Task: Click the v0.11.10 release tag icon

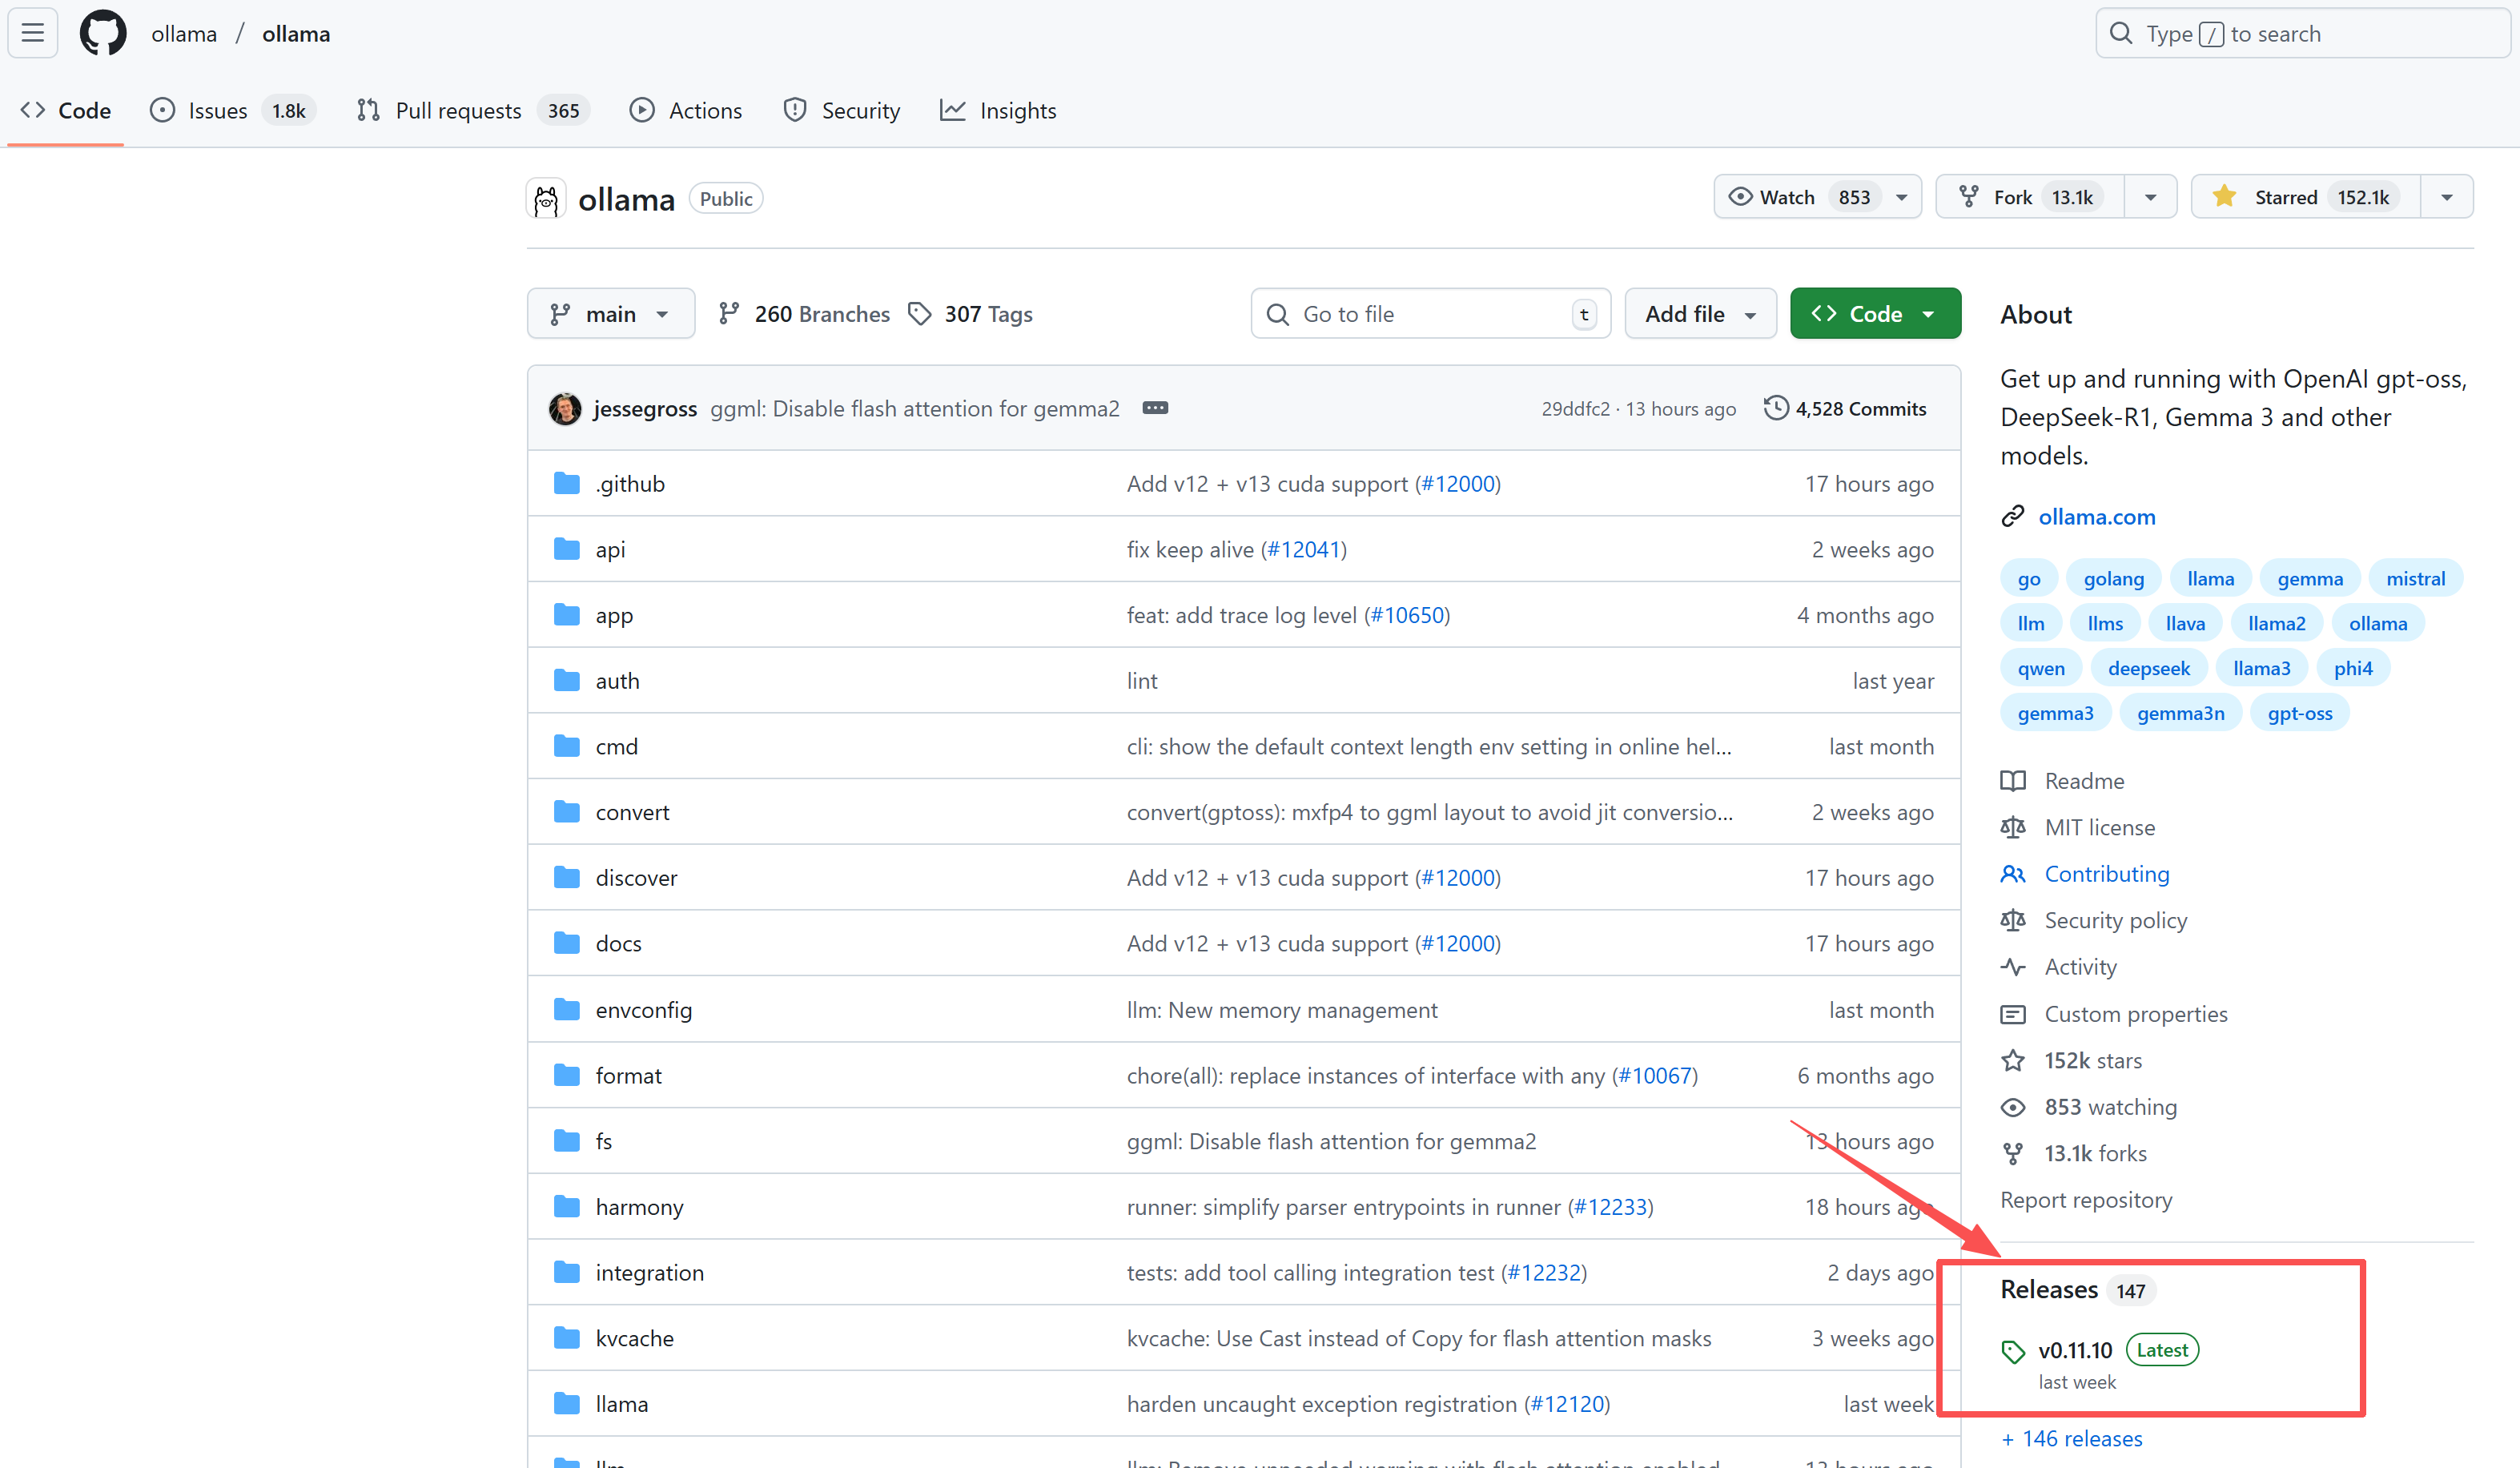Action: (x=2013, y=1351)
